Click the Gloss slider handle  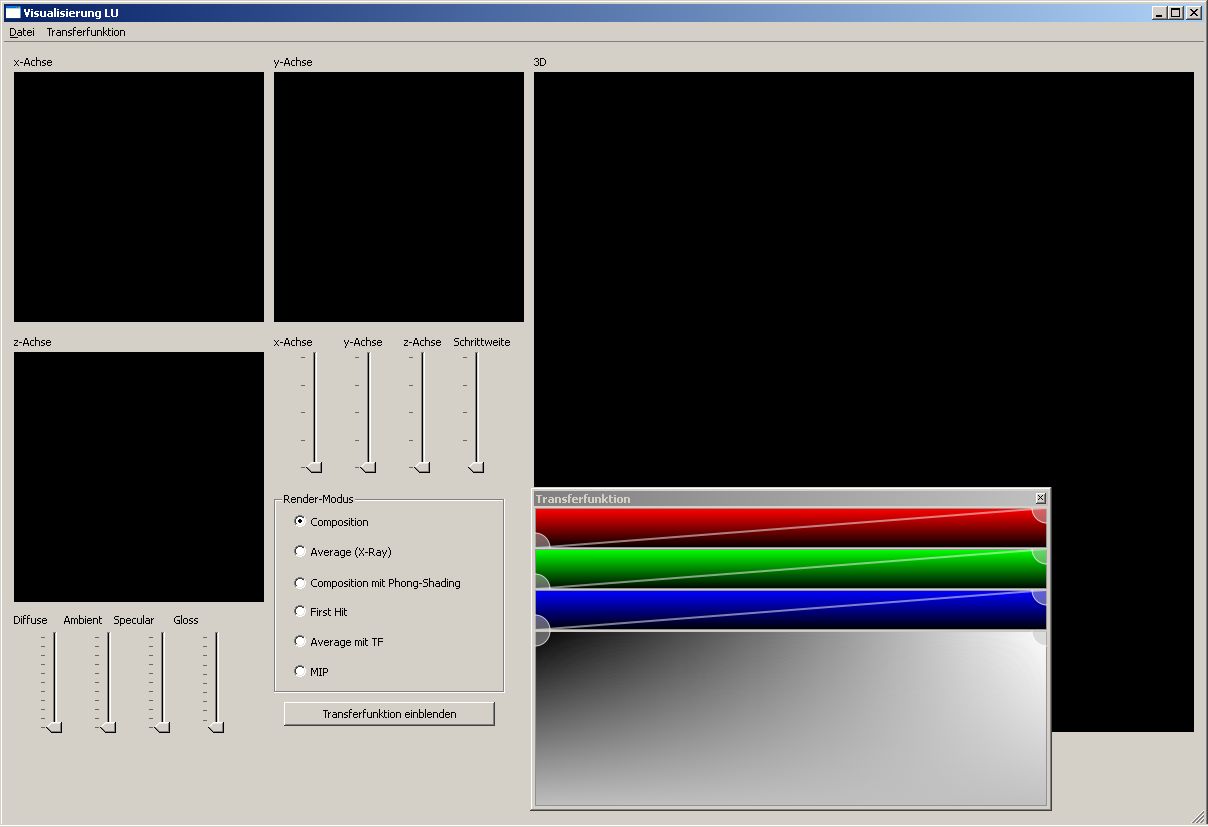click(x=216, y=727)
